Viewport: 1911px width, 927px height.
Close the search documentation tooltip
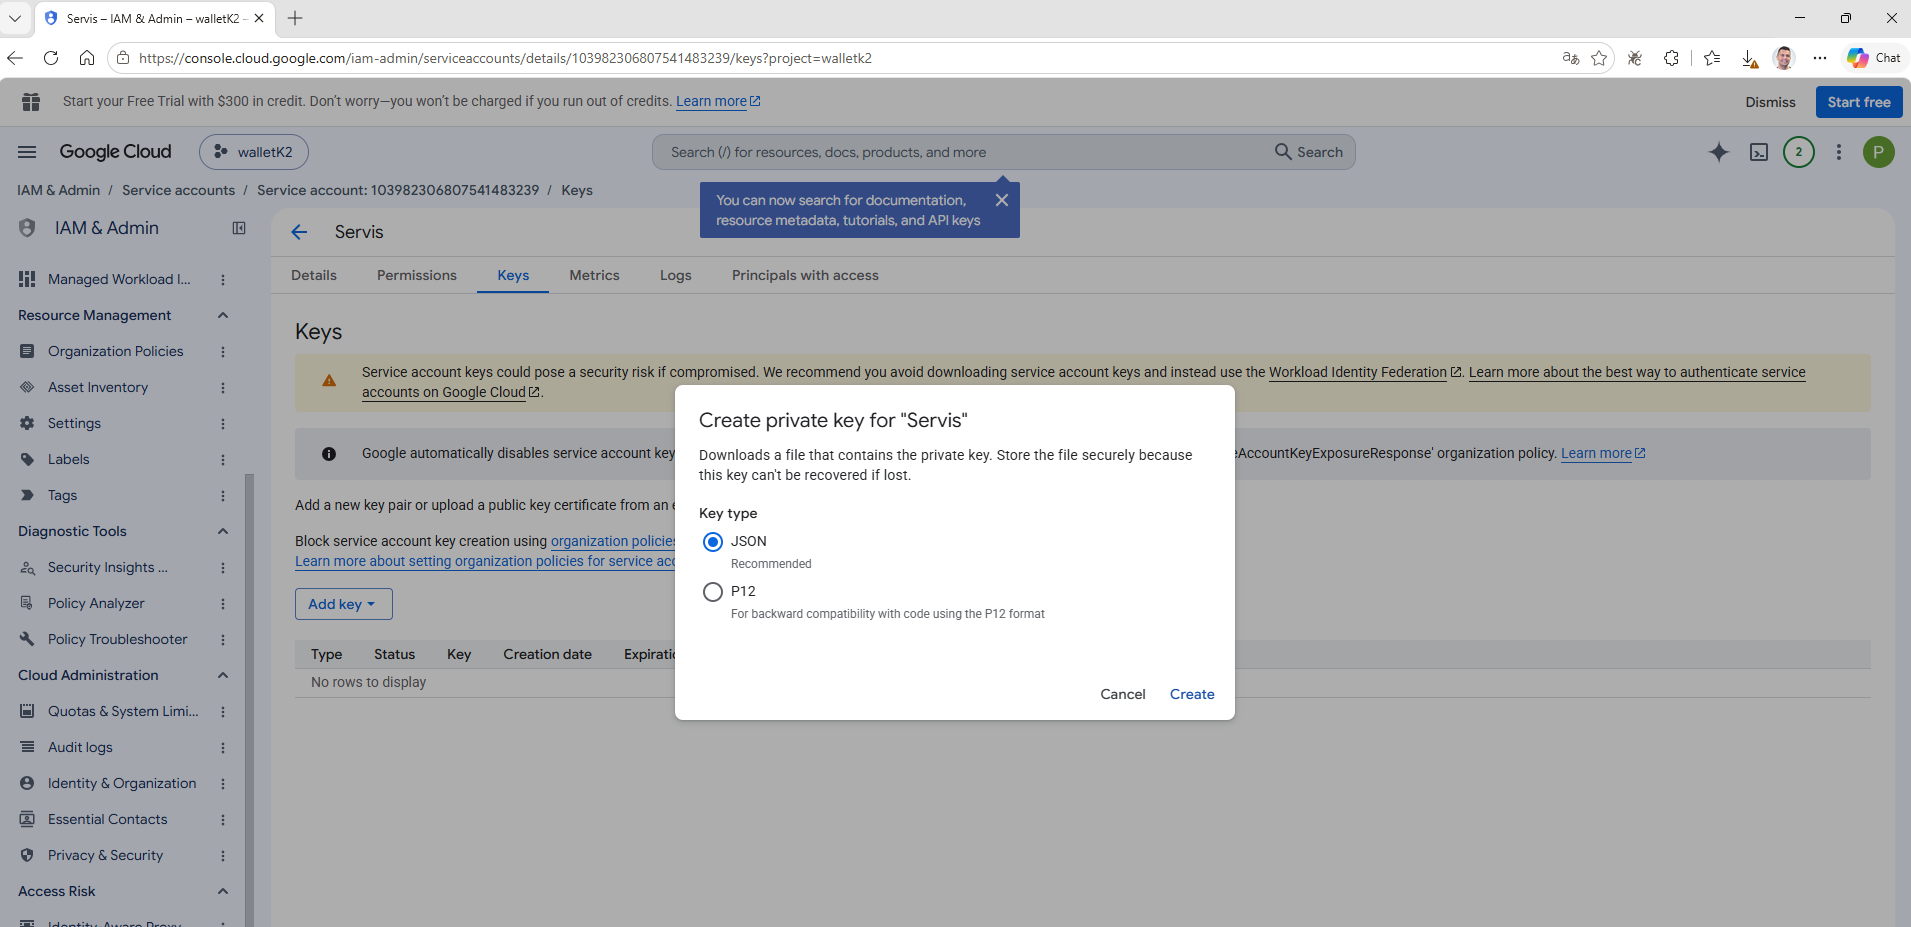click(x=1001, y=200)
